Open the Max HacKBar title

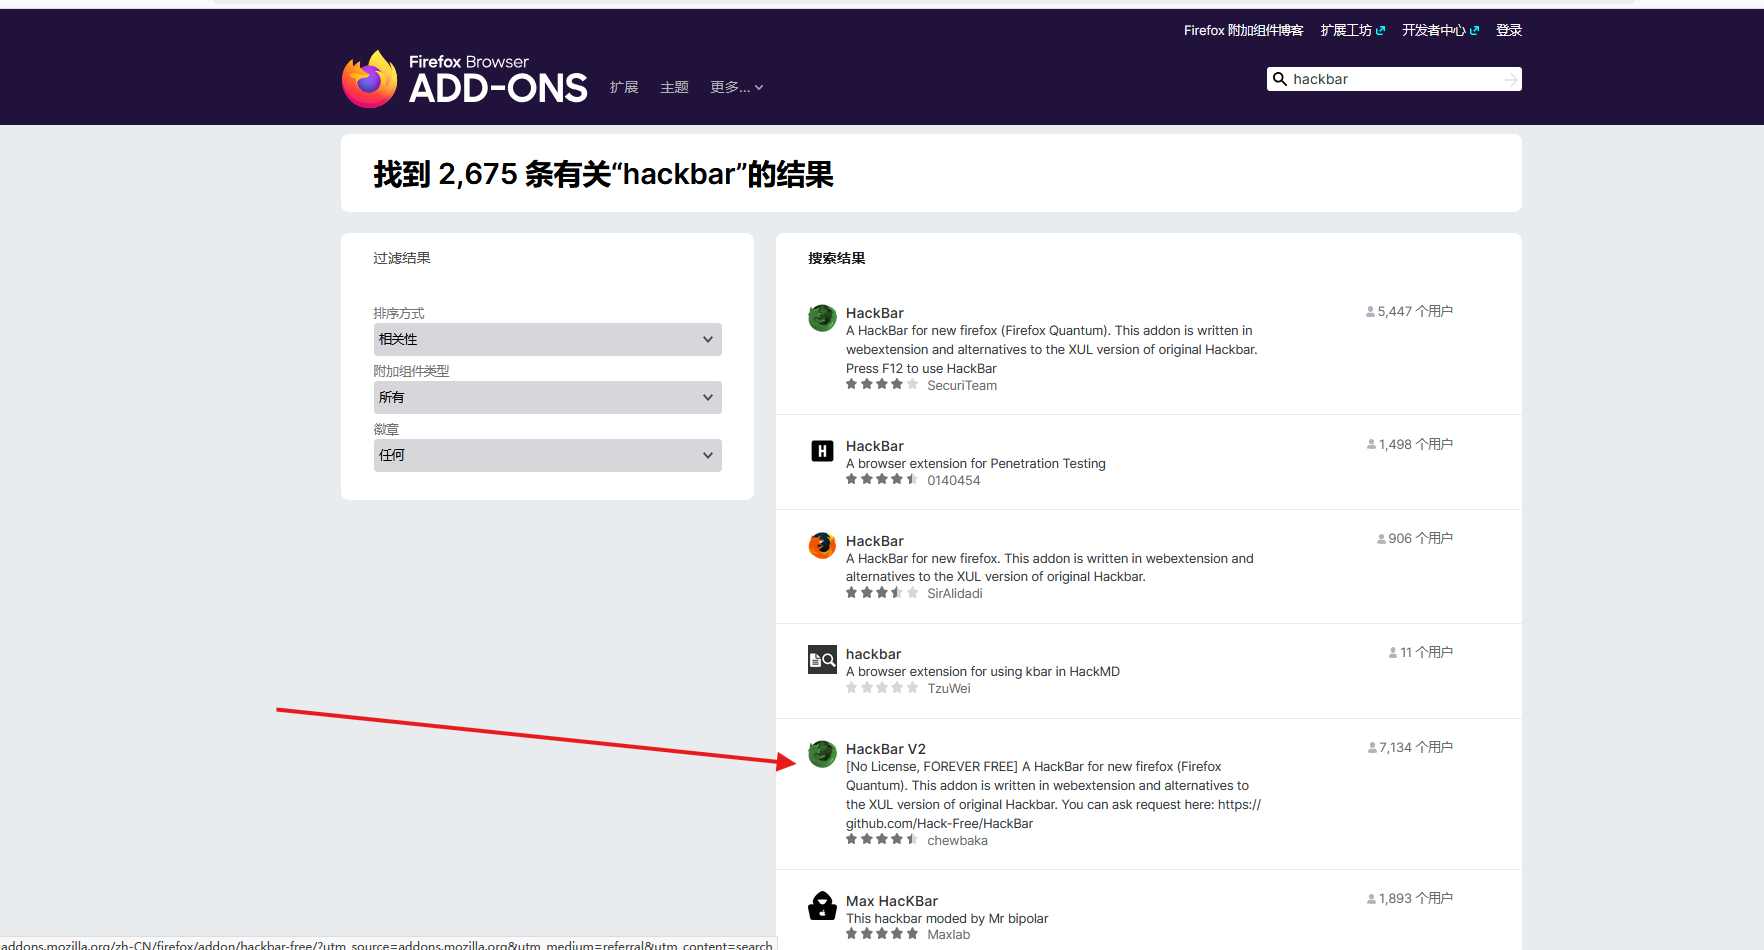point(892,901)
